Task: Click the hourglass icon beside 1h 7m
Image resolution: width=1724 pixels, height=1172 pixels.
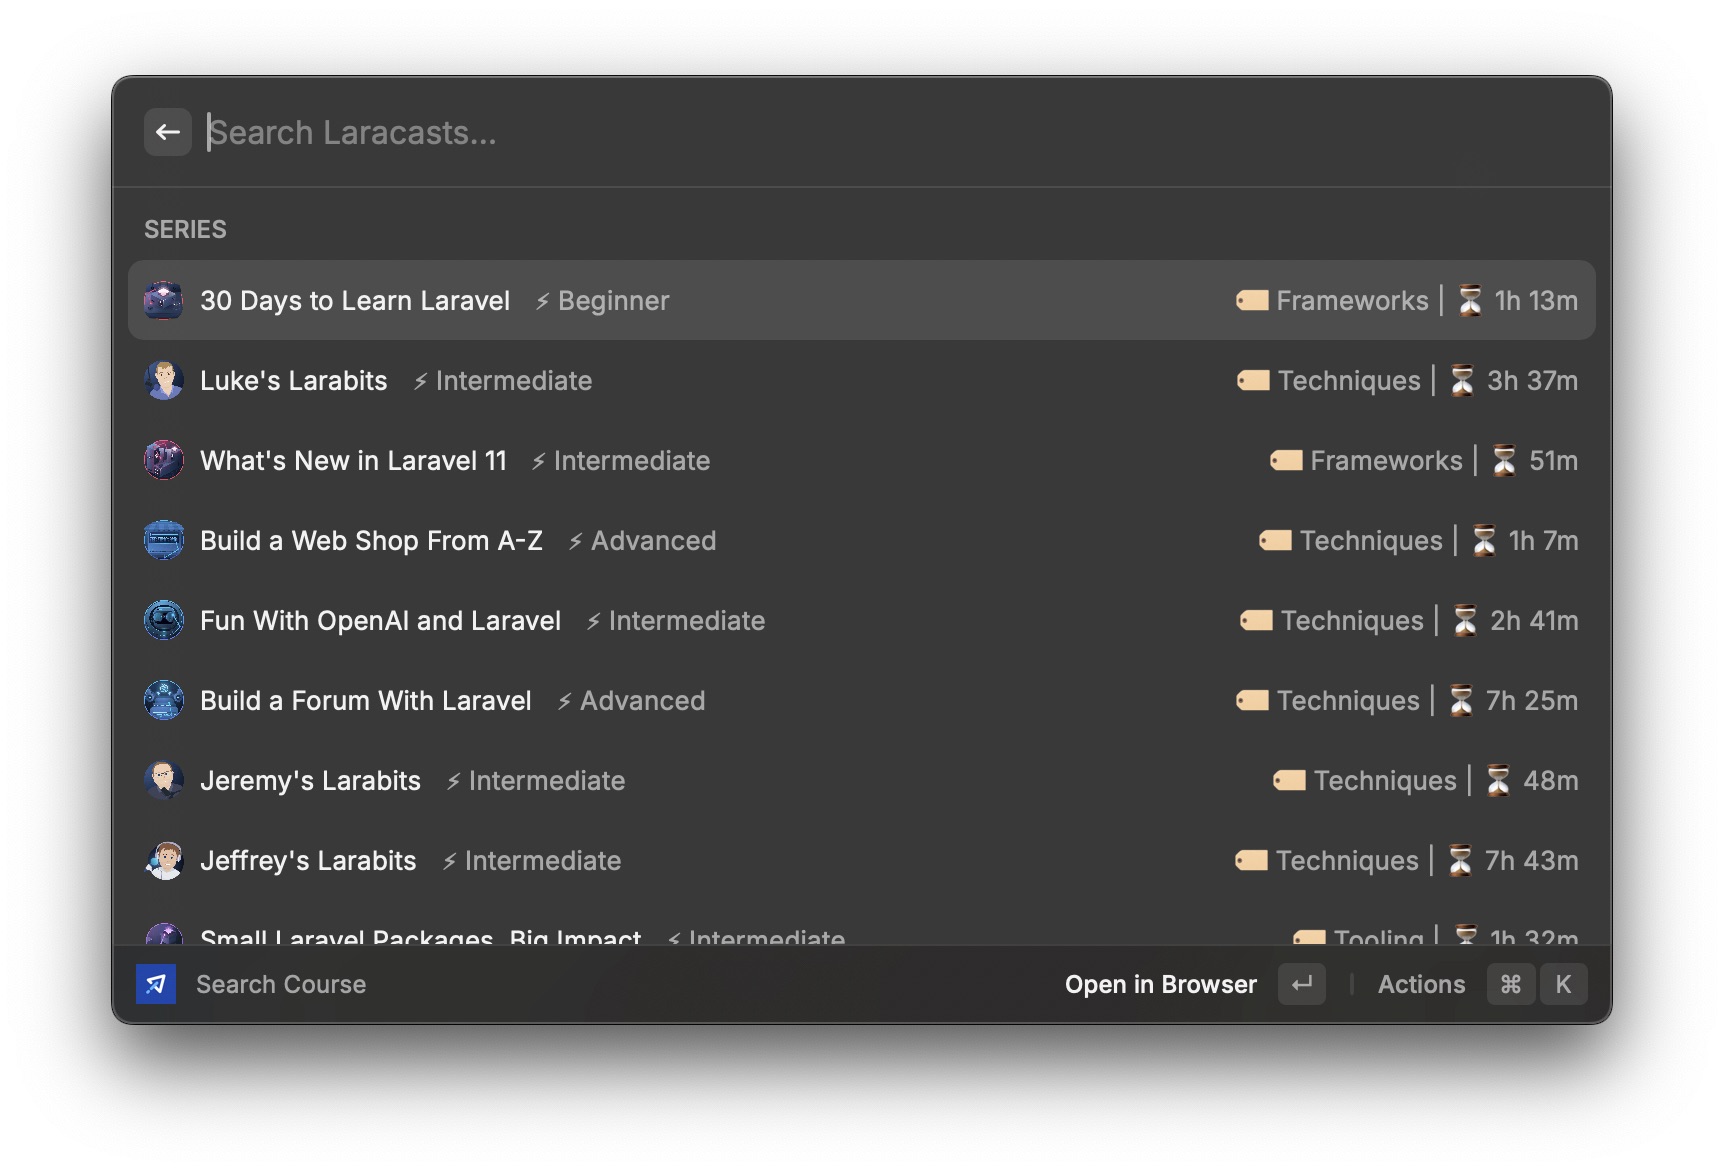Action: coord(1484,540)
